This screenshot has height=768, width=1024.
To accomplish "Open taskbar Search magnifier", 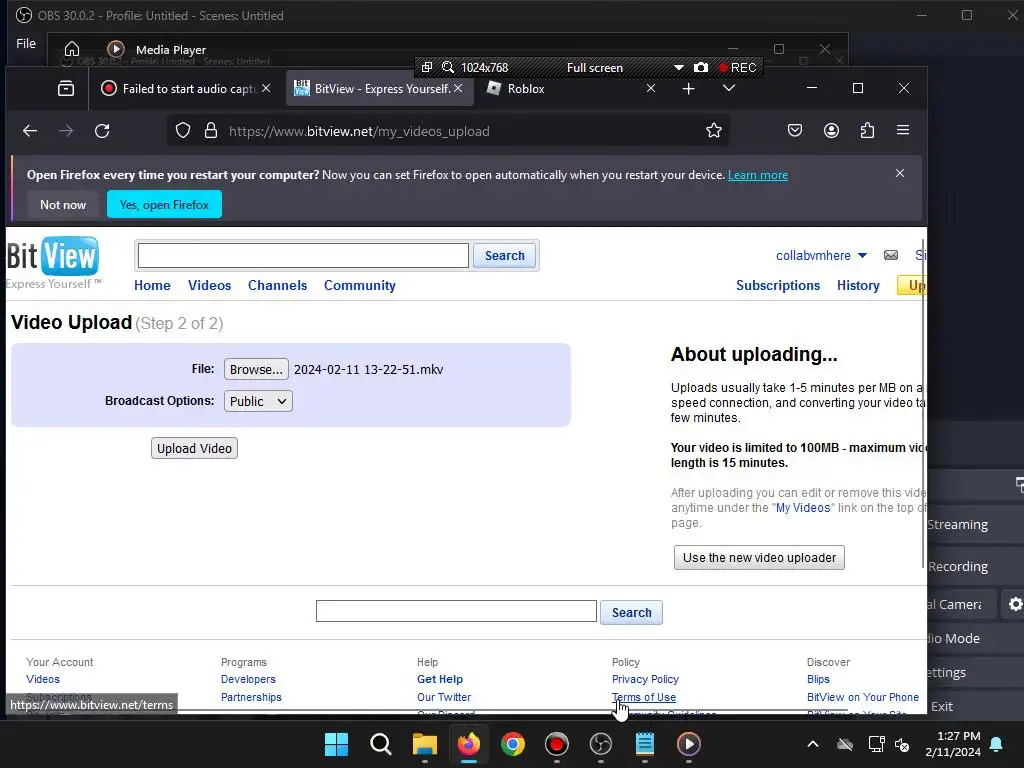I will [381, 744].
